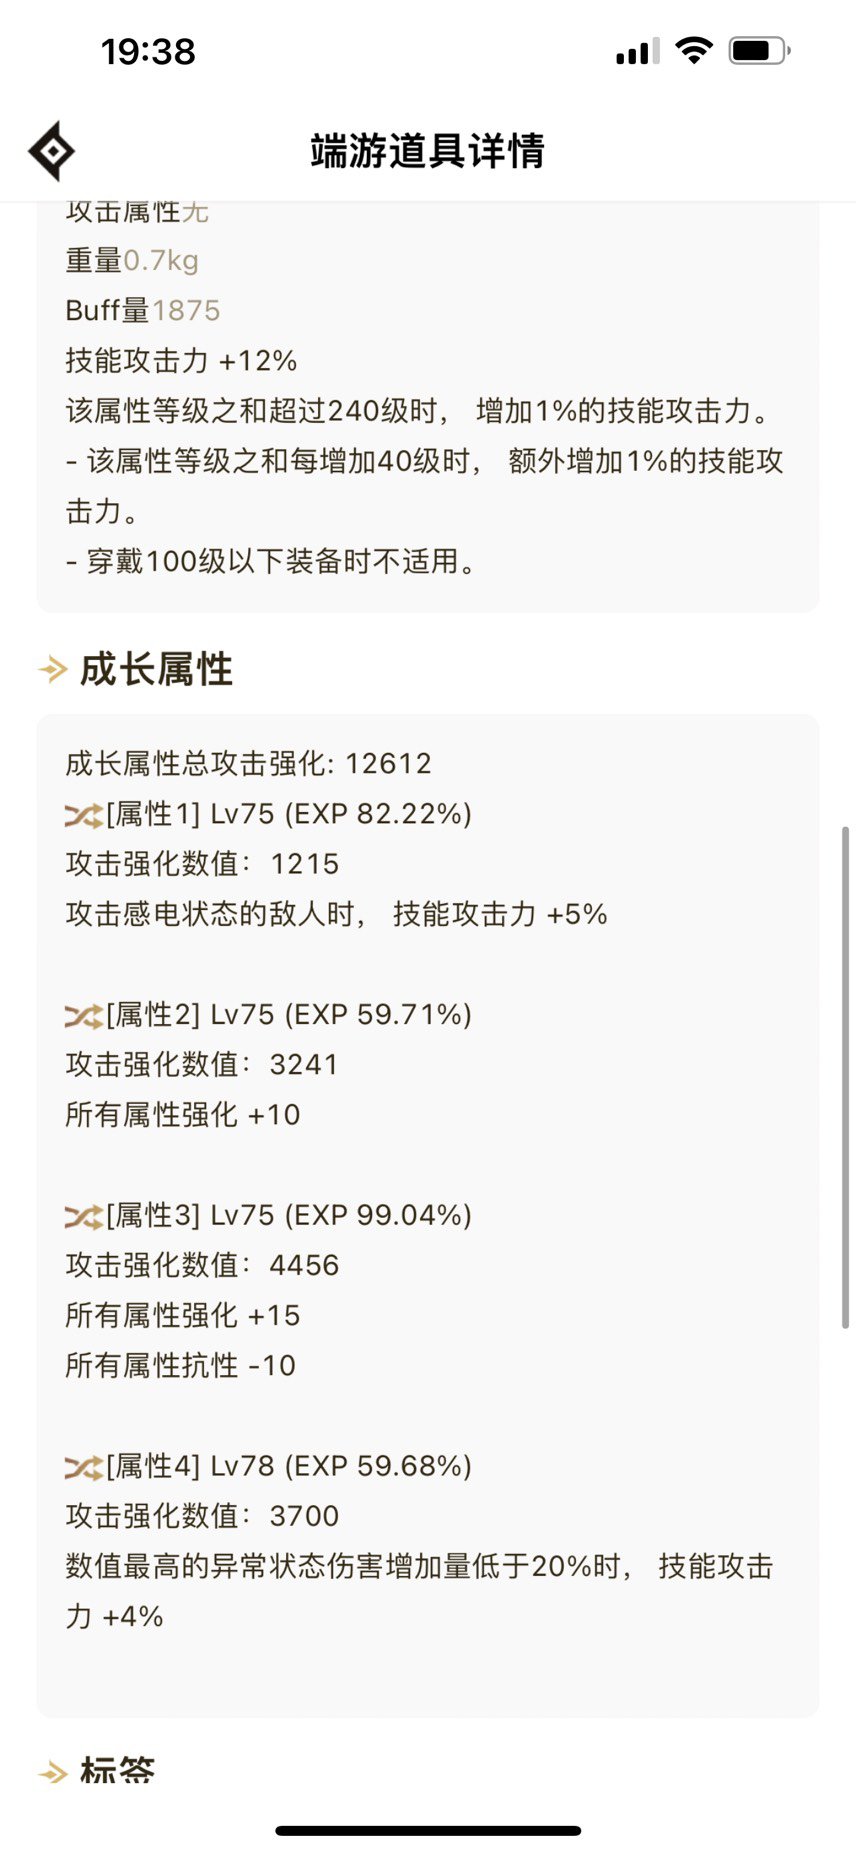Tap the shuffle icon beside 属性2
This screenshot has height=1852, width=856.
coord(84,1016)
